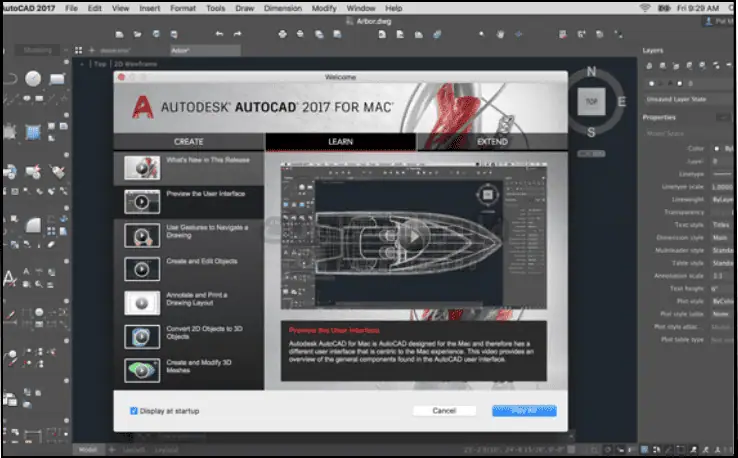Switch to the CREATE tab
This screenshot has width=738, height=458.
pyautogui.click(x=188, y=142)
